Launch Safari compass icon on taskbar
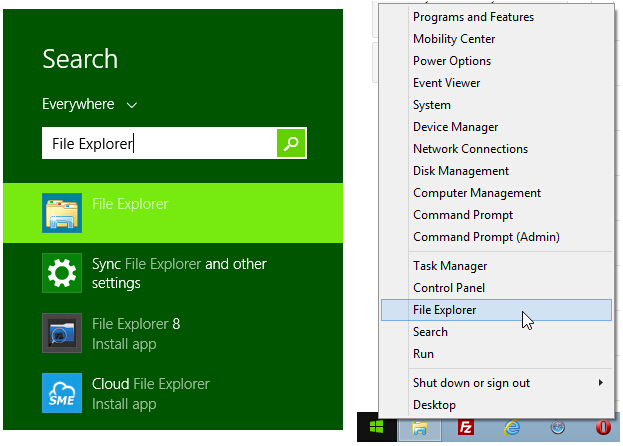Image resolution: width=623 pixels, height=446 pixels. coord(558,428)
